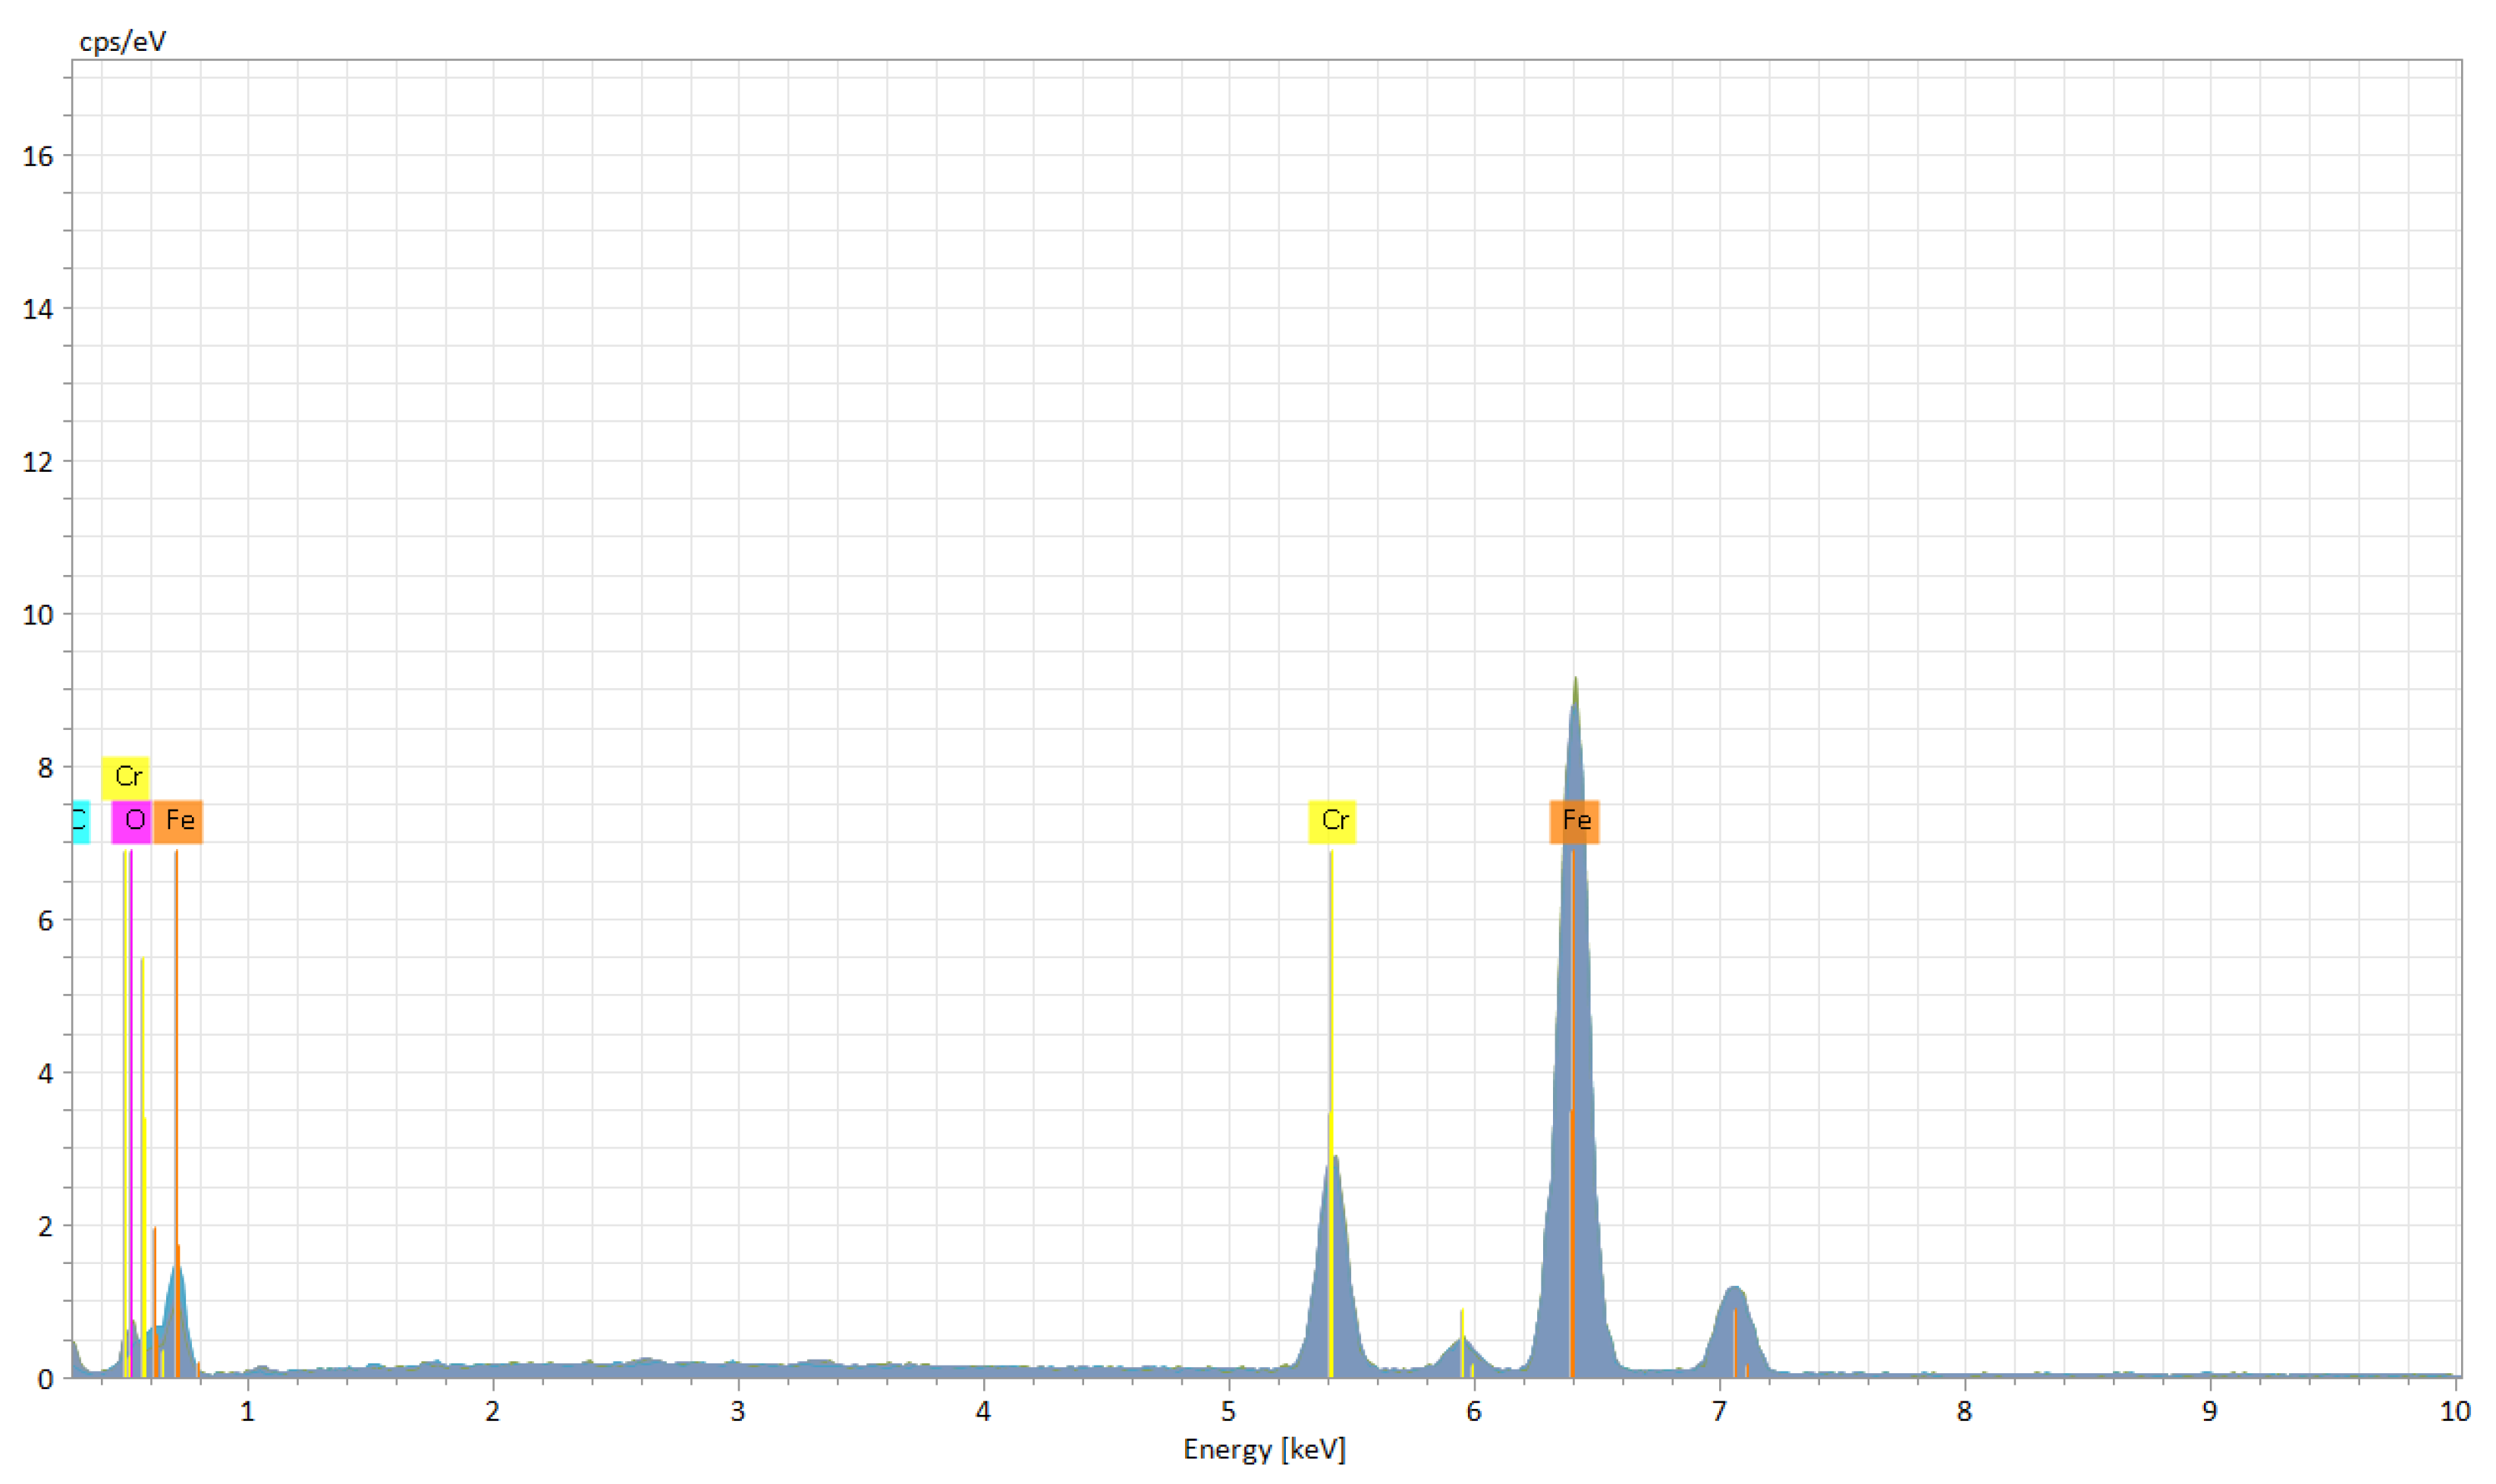This screenshot has width=2496, height=1484.
Task: Select the orange Fe label on 6.4 keV peak
Action: (x=1575, y=821)
